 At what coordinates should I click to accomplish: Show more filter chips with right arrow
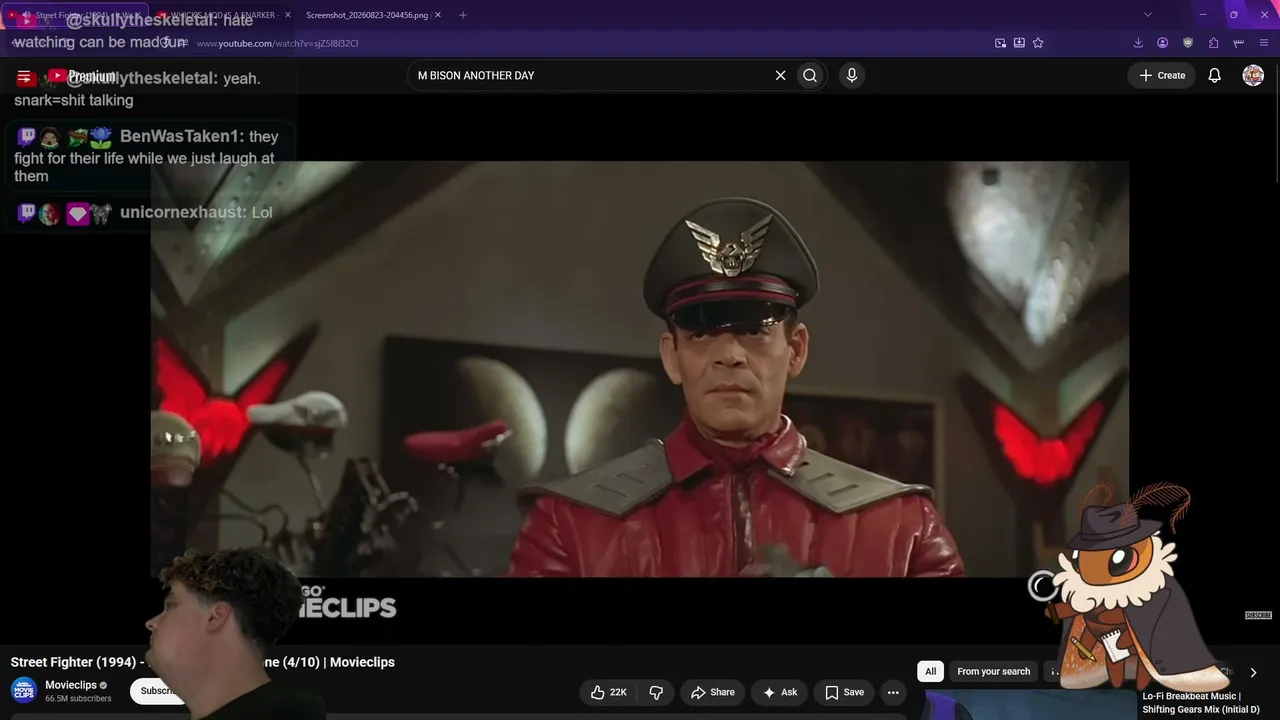pos(1253,672)
